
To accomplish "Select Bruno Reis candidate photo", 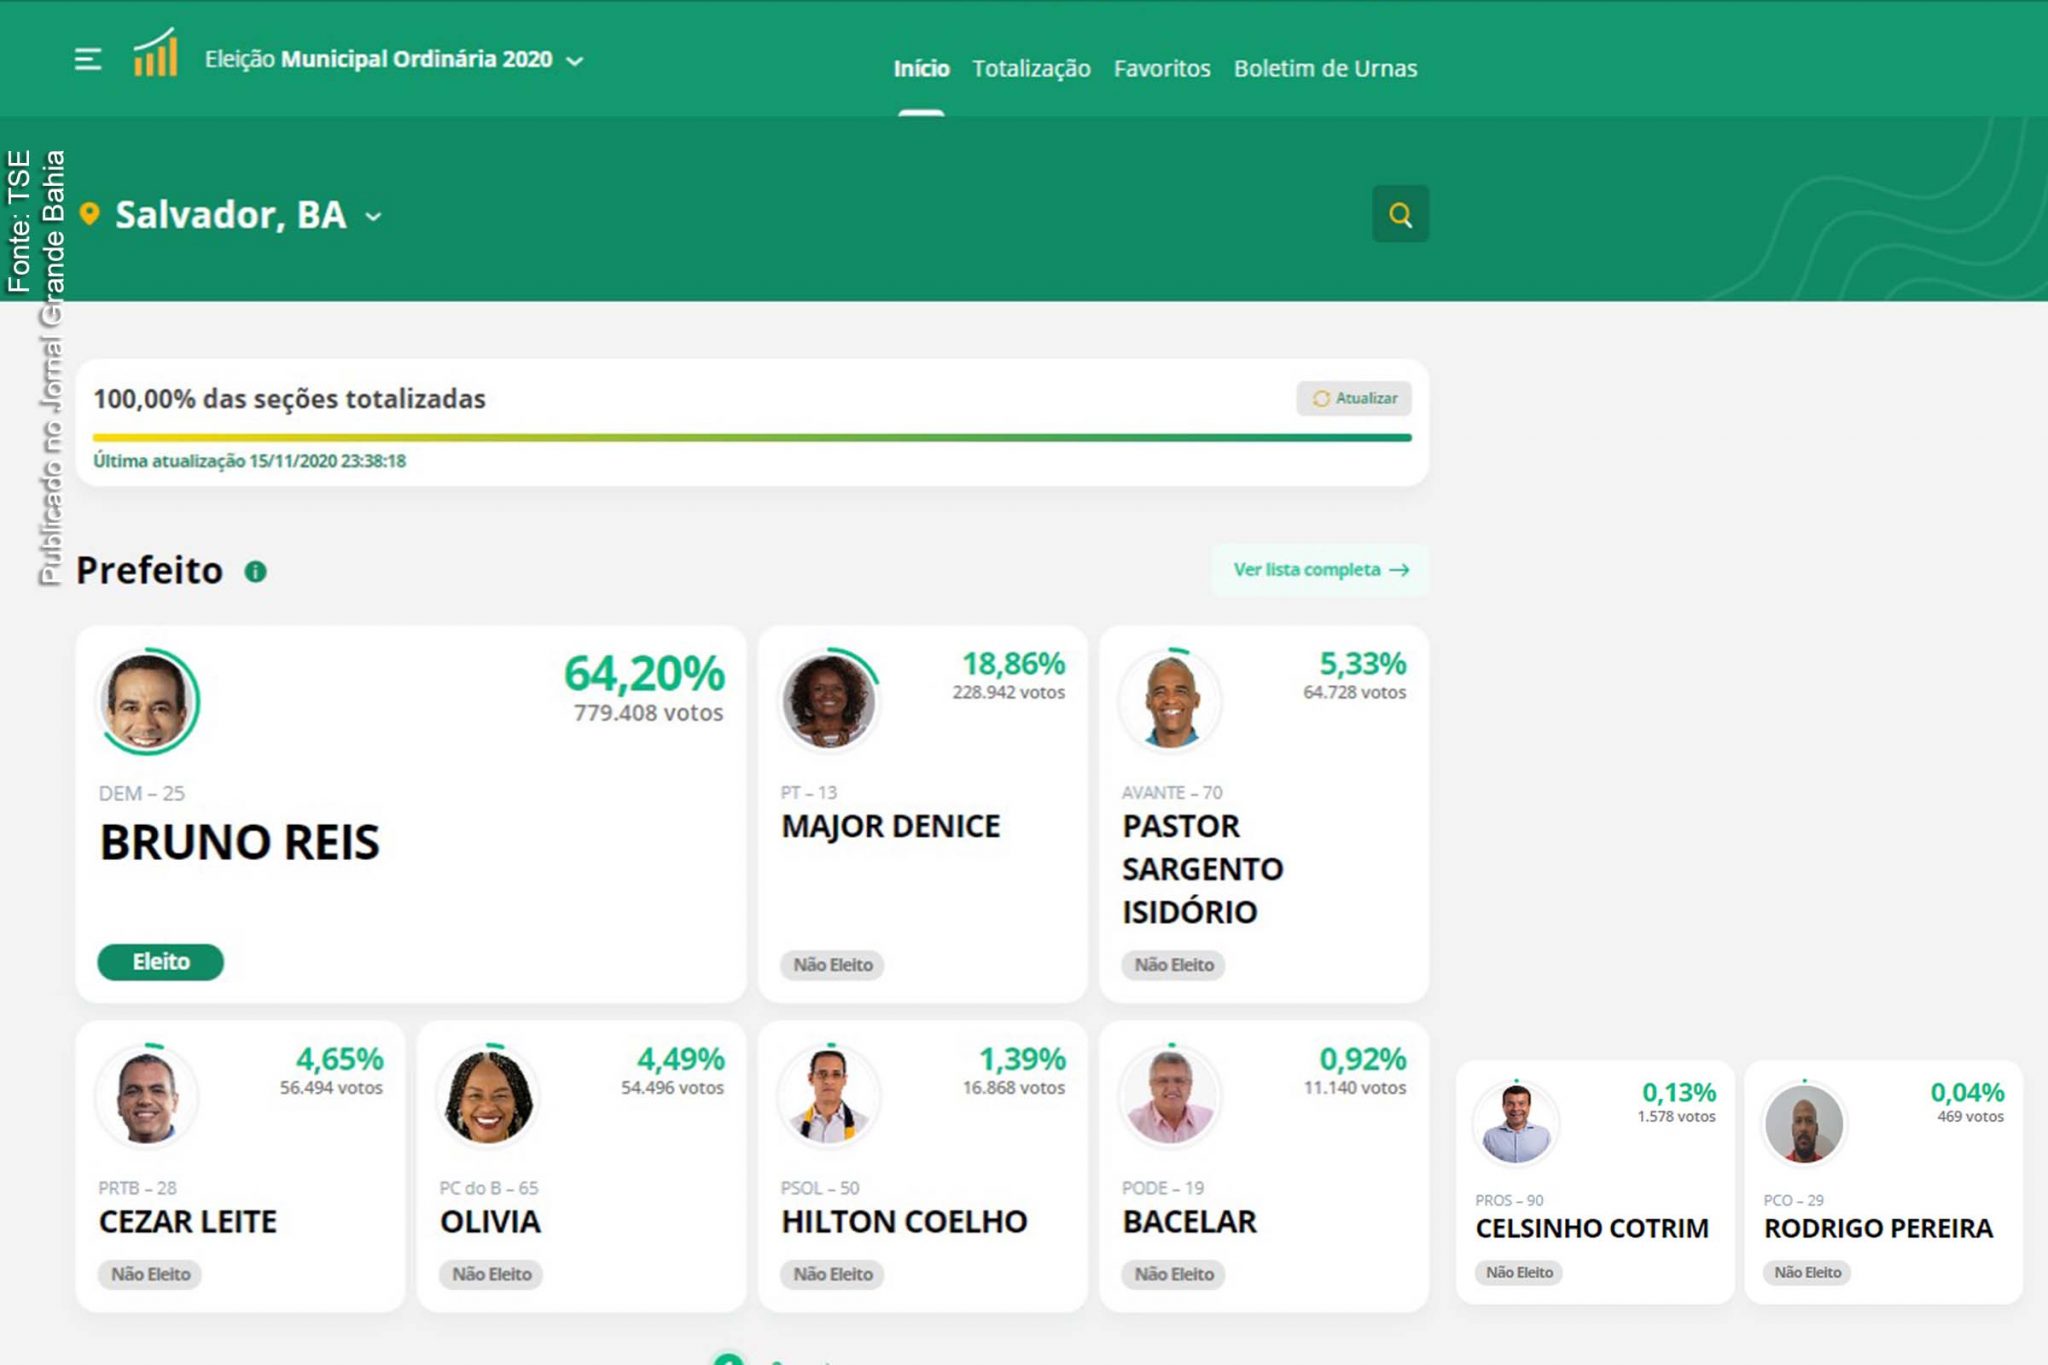I will click(147, 701).
